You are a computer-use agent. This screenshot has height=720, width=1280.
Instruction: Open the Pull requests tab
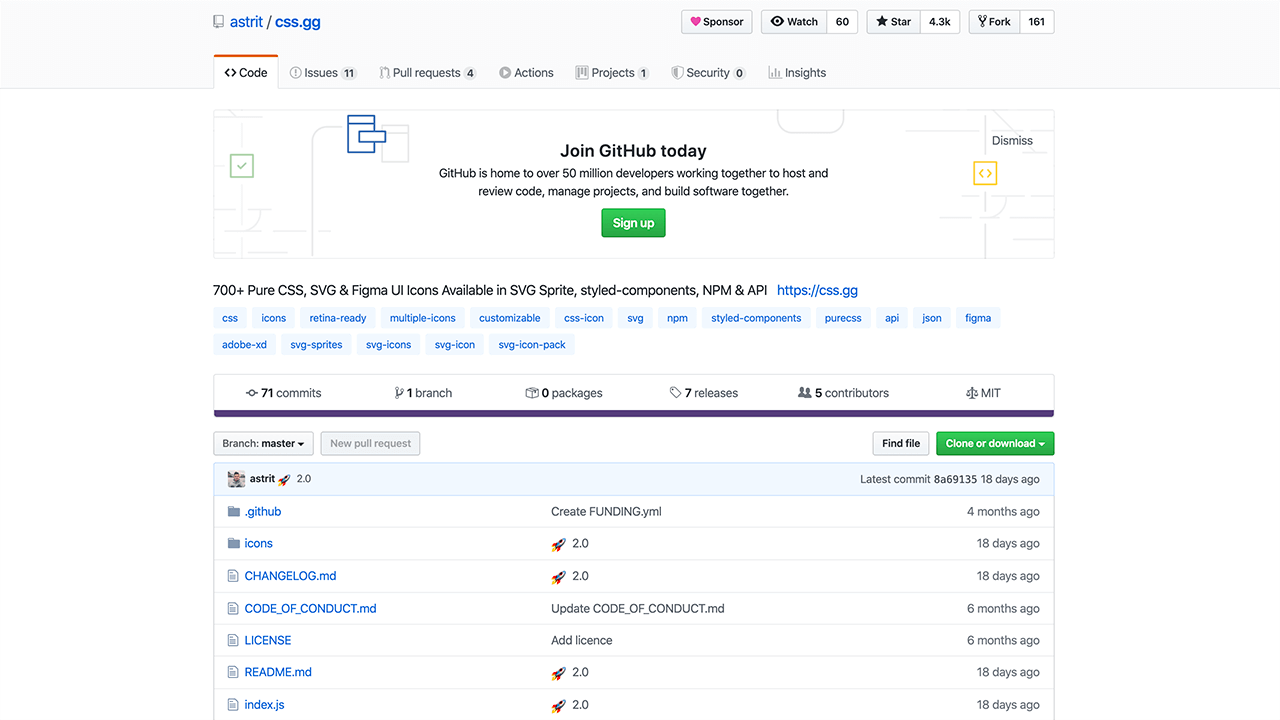427,73
